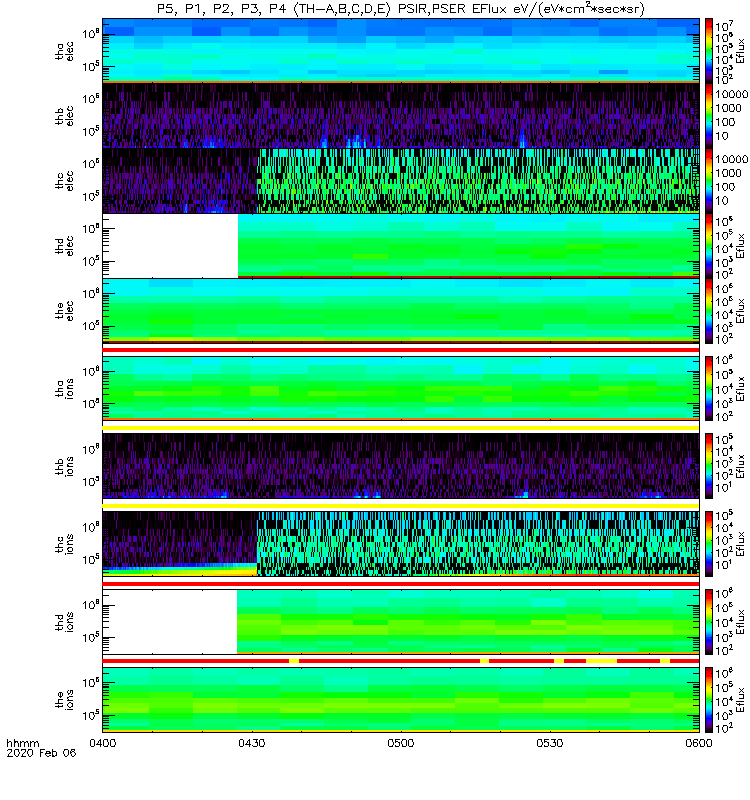750x800 pixels.
Task: Click the cyan data region of thc ions panel
Action: [x=478, y=543]
